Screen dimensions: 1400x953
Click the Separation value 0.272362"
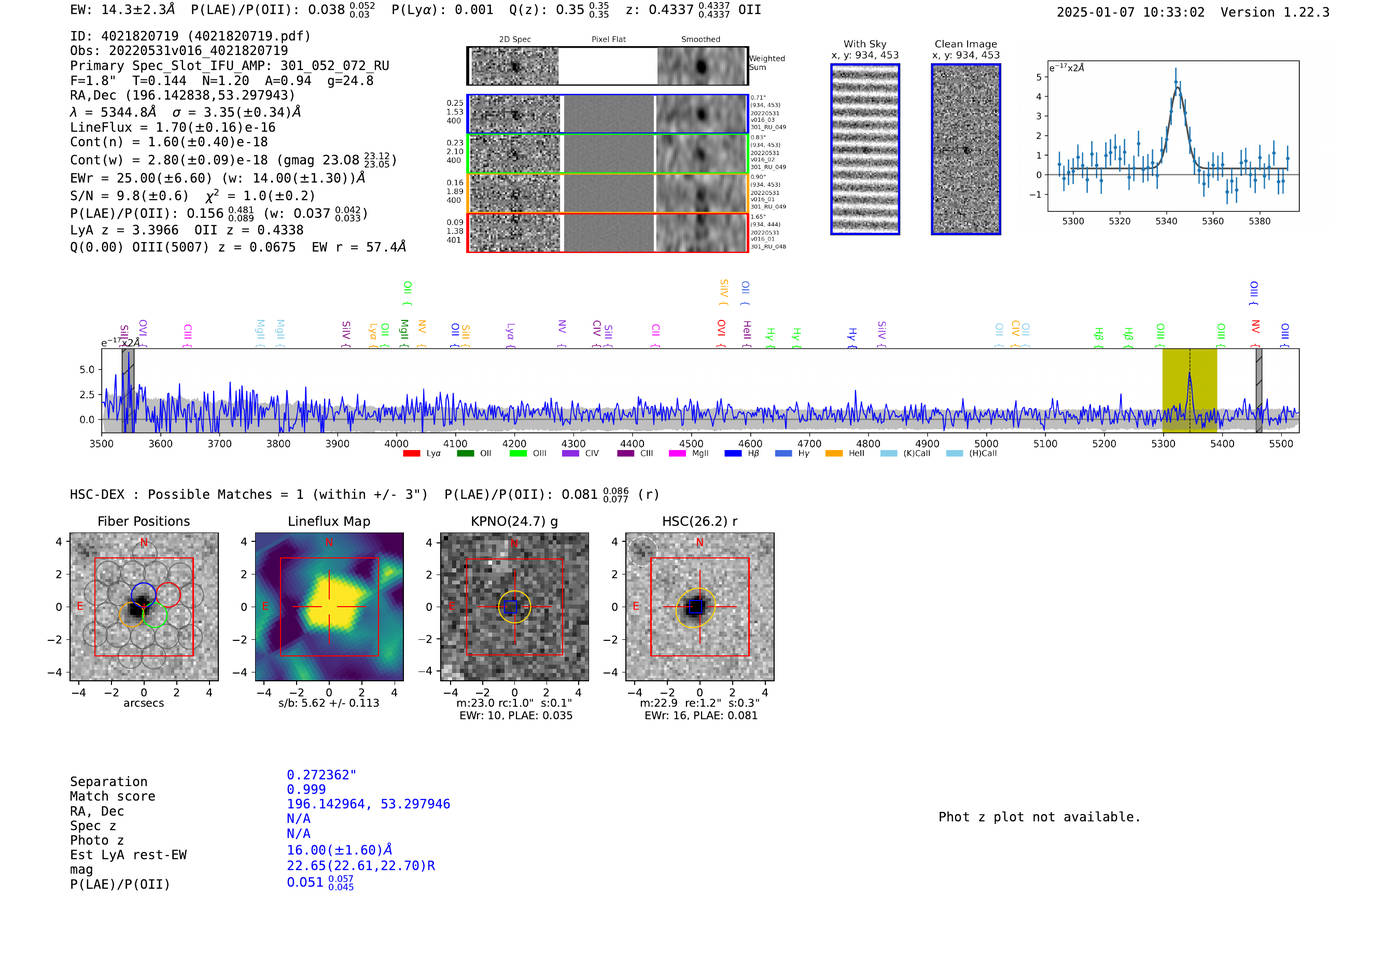click(321, 775)
